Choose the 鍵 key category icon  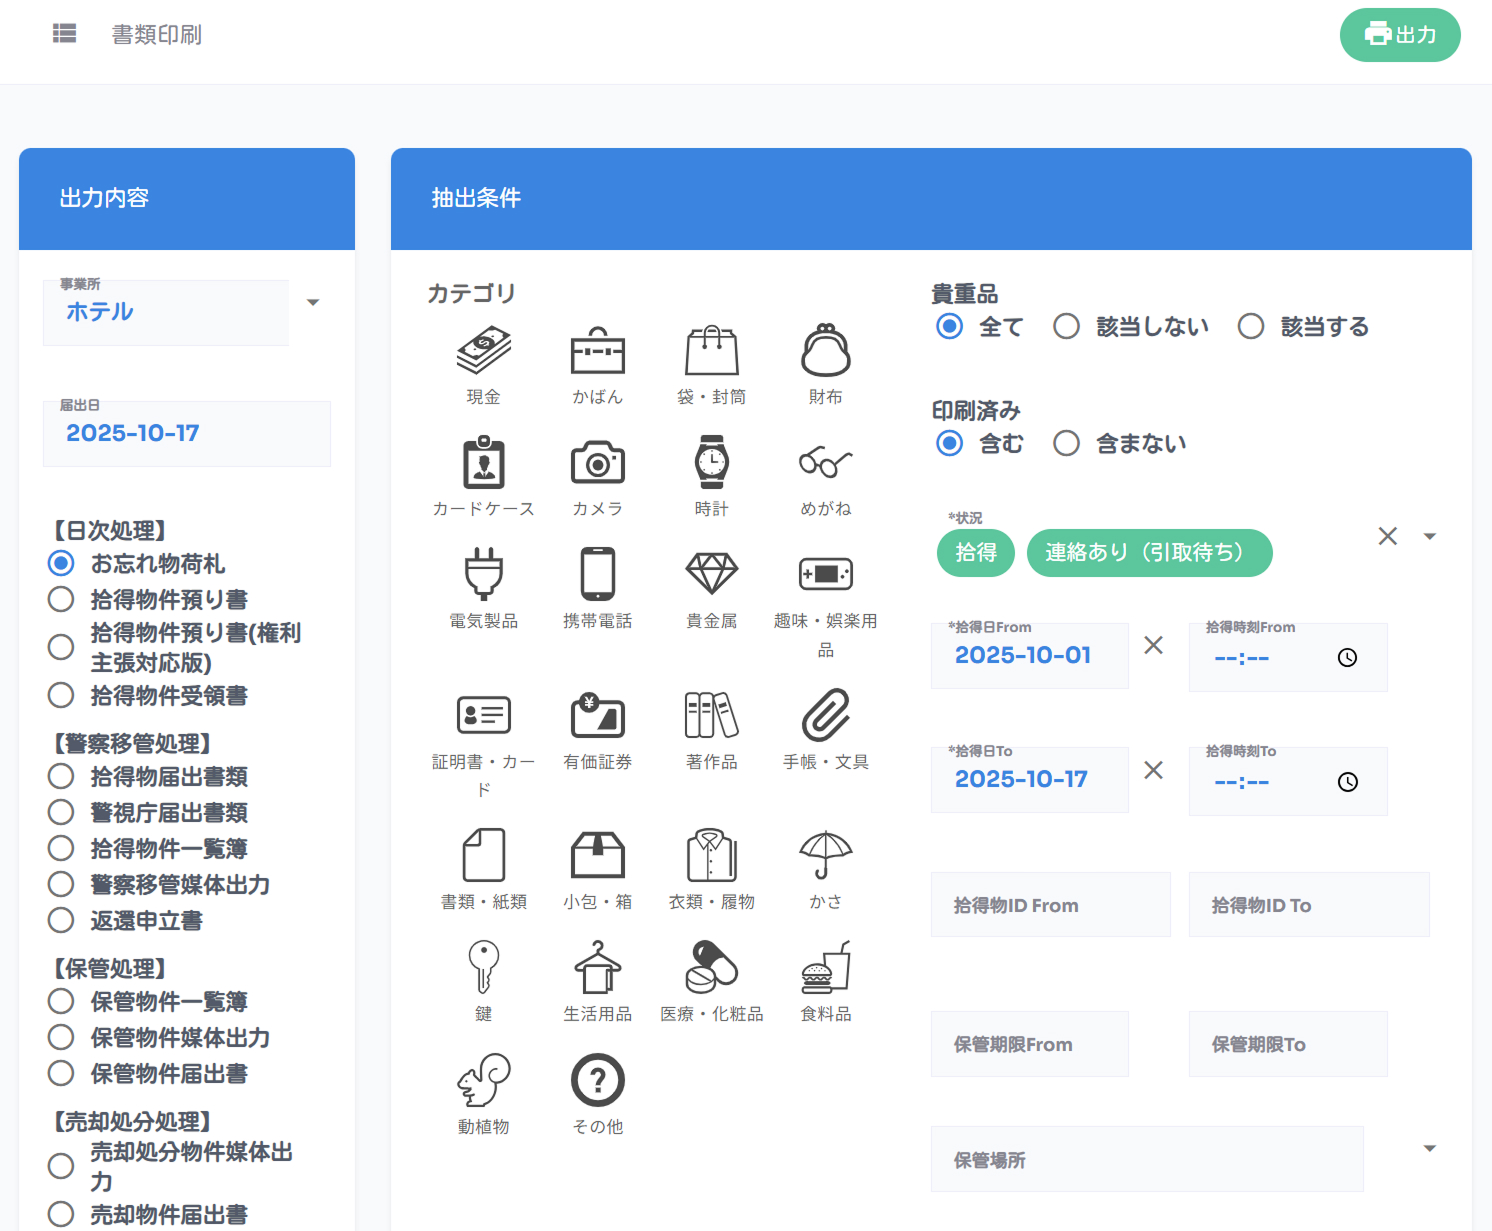click(483, 968)
